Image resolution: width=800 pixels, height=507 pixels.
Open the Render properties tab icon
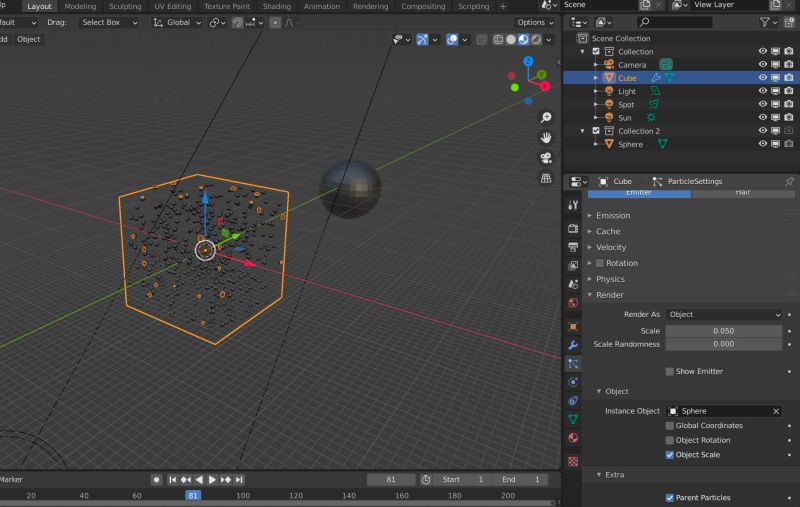coord(573,228)
